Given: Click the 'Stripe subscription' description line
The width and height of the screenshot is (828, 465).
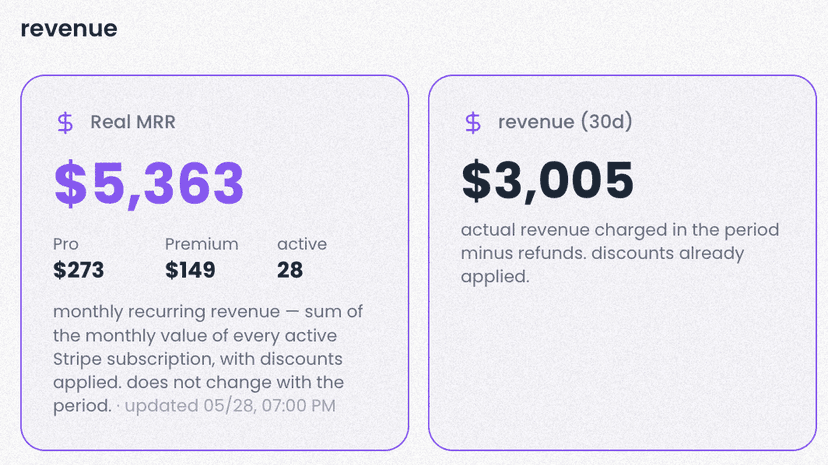Looking at the screenshot, I should 197,359.
